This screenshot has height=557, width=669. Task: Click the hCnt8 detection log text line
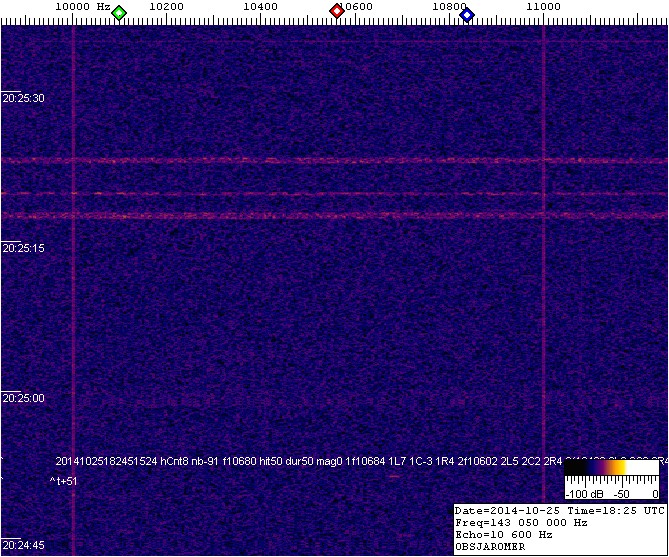[x=300, y=461]
